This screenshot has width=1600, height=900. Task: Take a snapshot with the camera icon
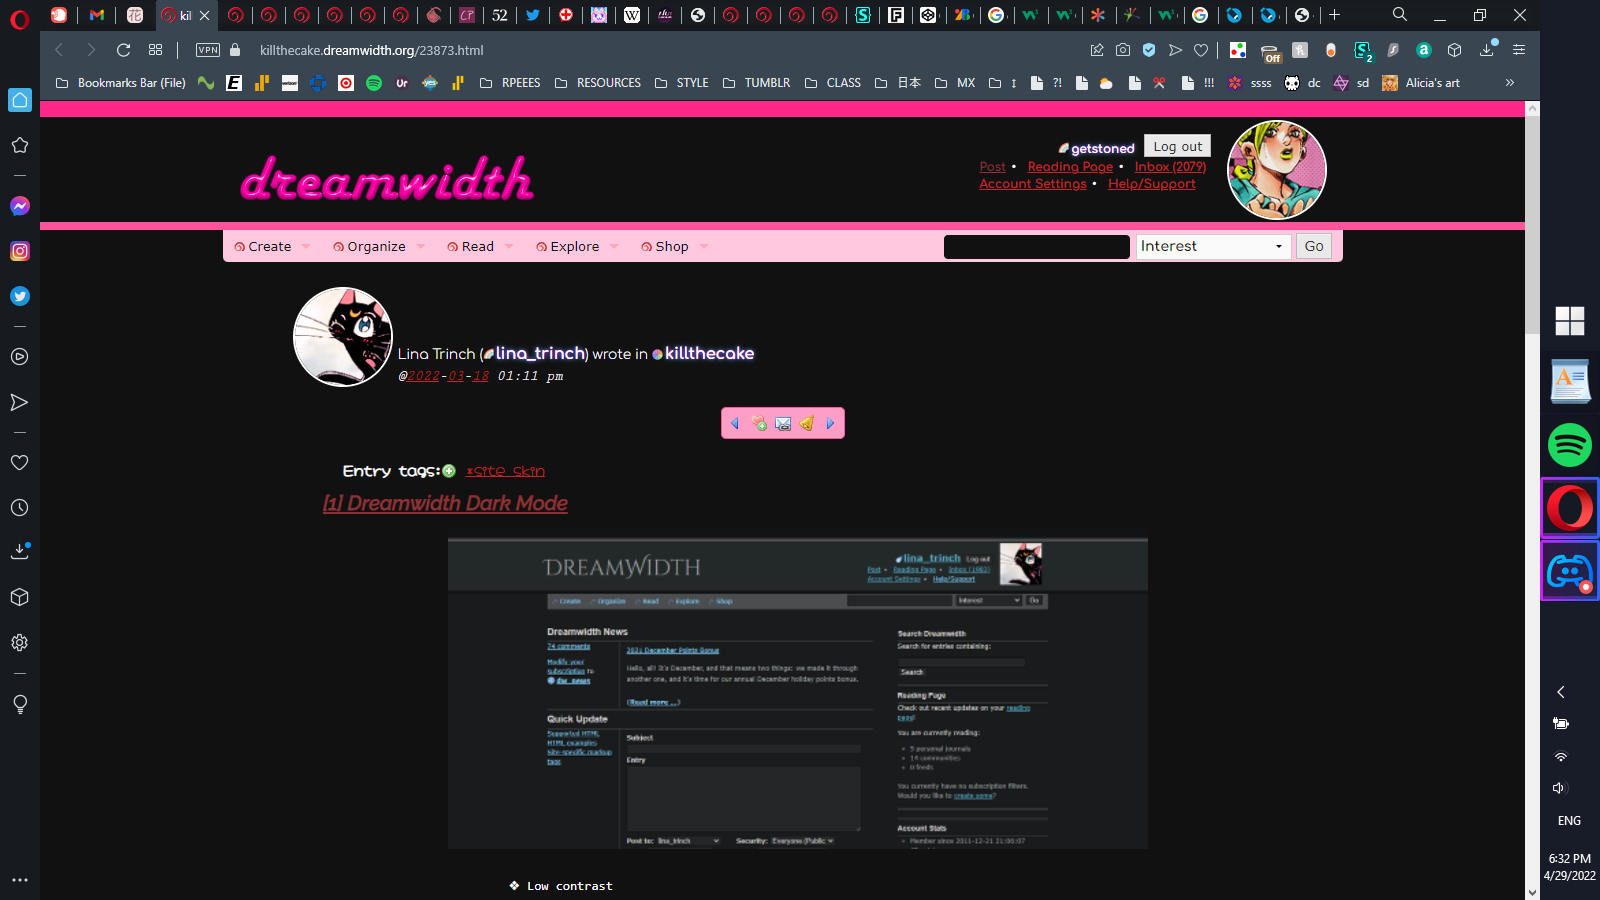tap(1123, 50)
